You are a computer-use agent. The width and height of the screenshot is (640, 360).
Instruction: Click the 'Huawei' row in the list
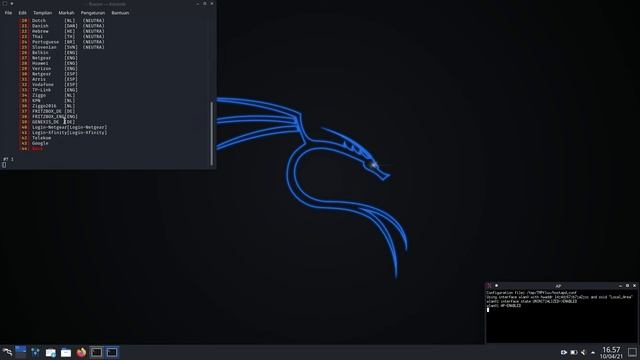click(49, 63)
